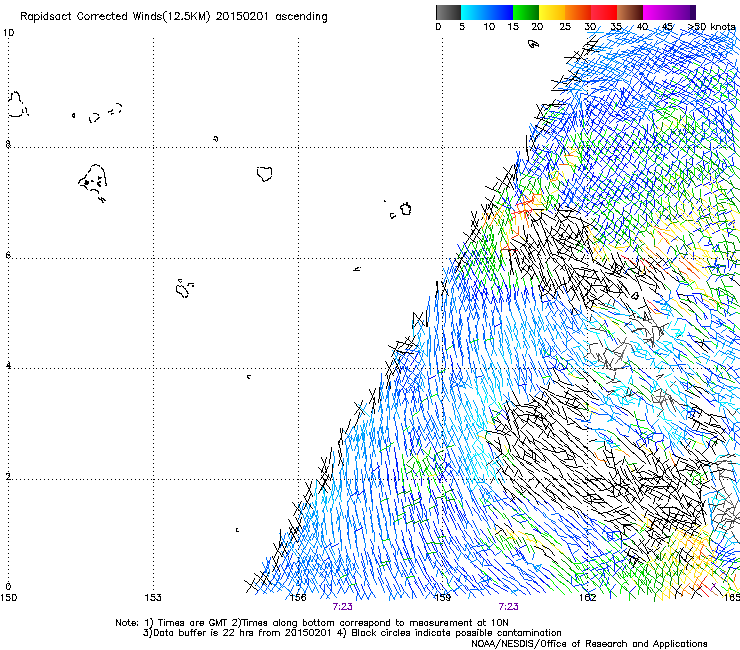Click the longitude label '156' on bottom axis

pyautogui.click(x=298, y=598)
